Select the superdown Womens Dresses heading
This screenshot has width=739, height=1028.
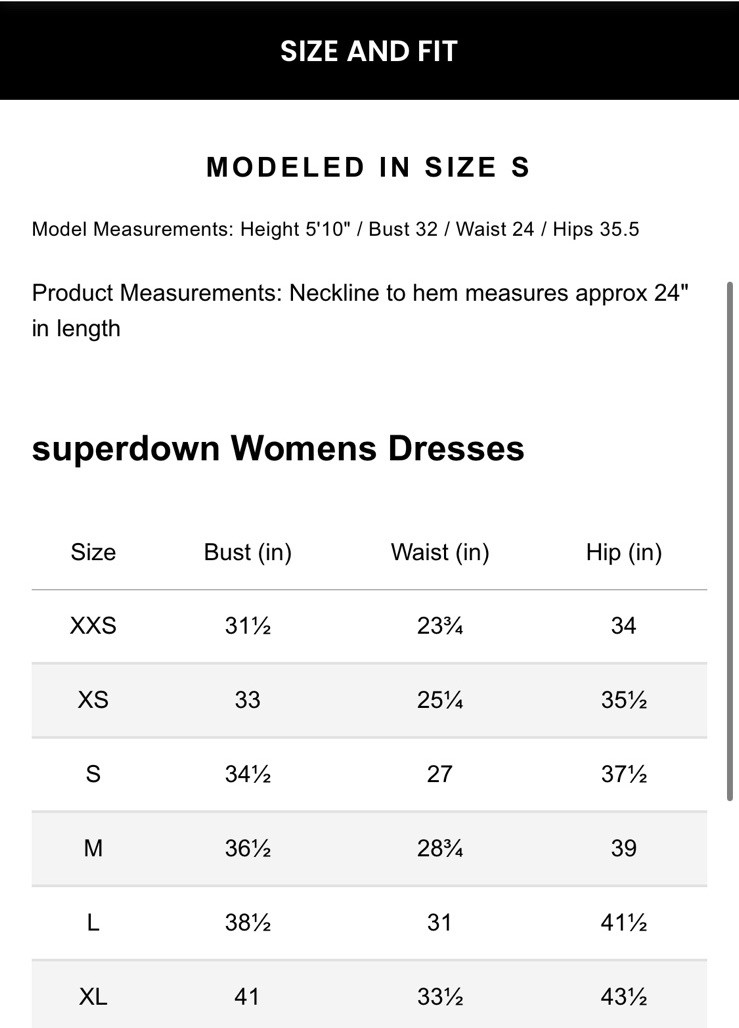[278, 448]
